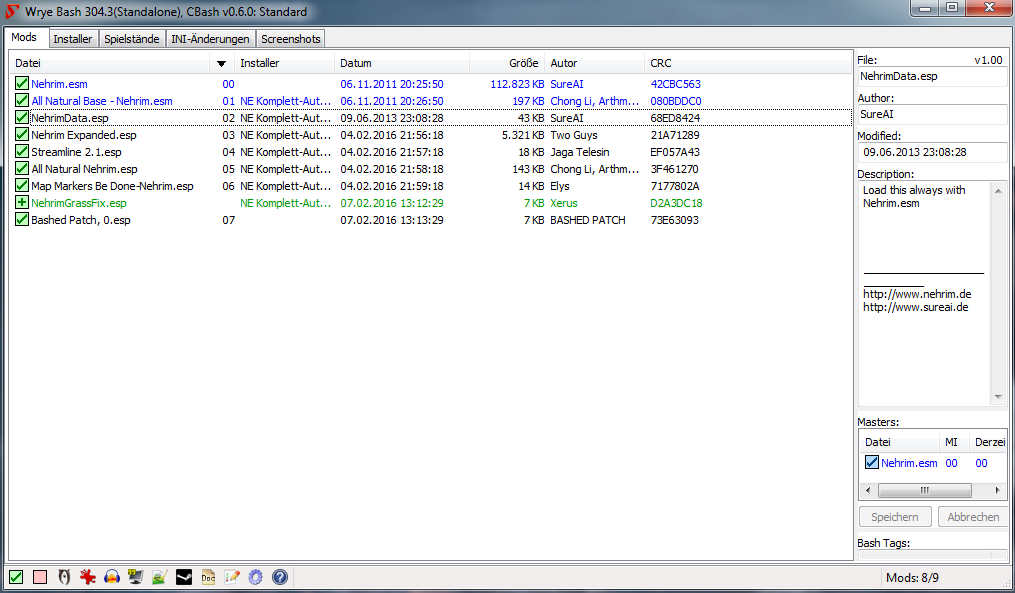Image resolution: width=1015 pixels, height=593 pixels.
Task: Sort the mod list by Größe column
Action: click(523, 64)
